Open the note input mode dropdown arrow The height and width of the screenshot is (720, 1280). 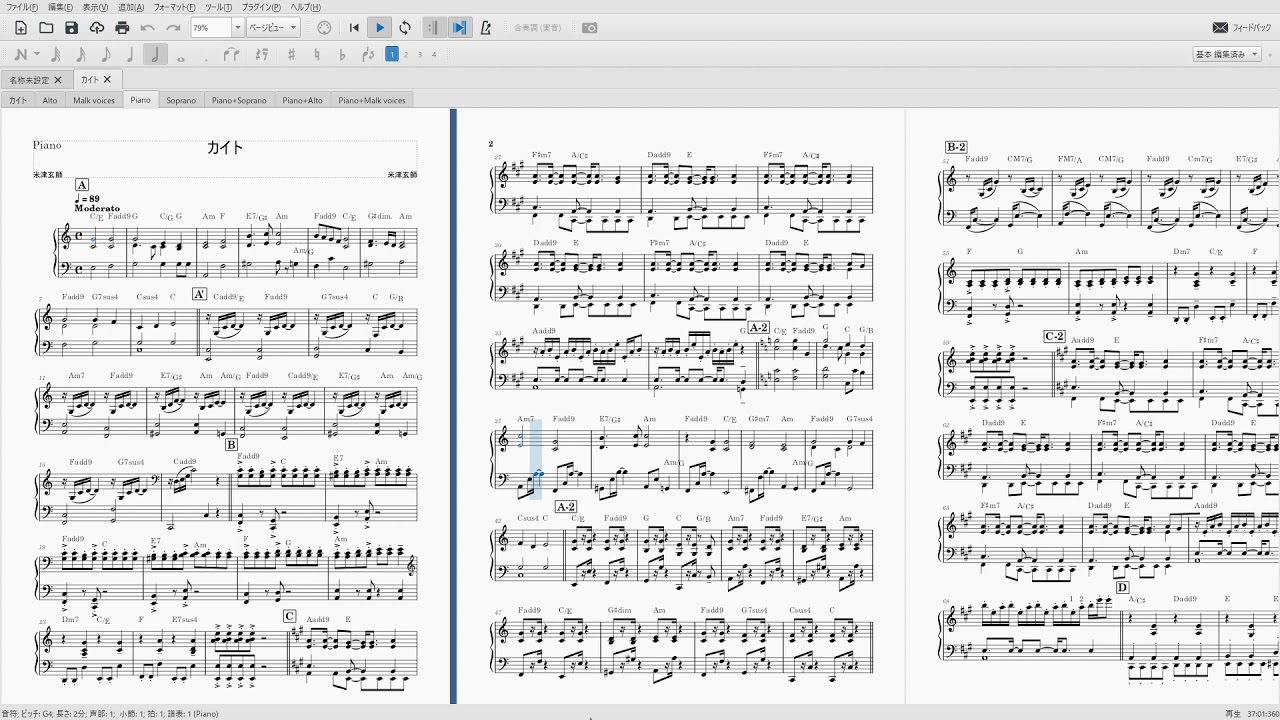click(x=37, y=55)
